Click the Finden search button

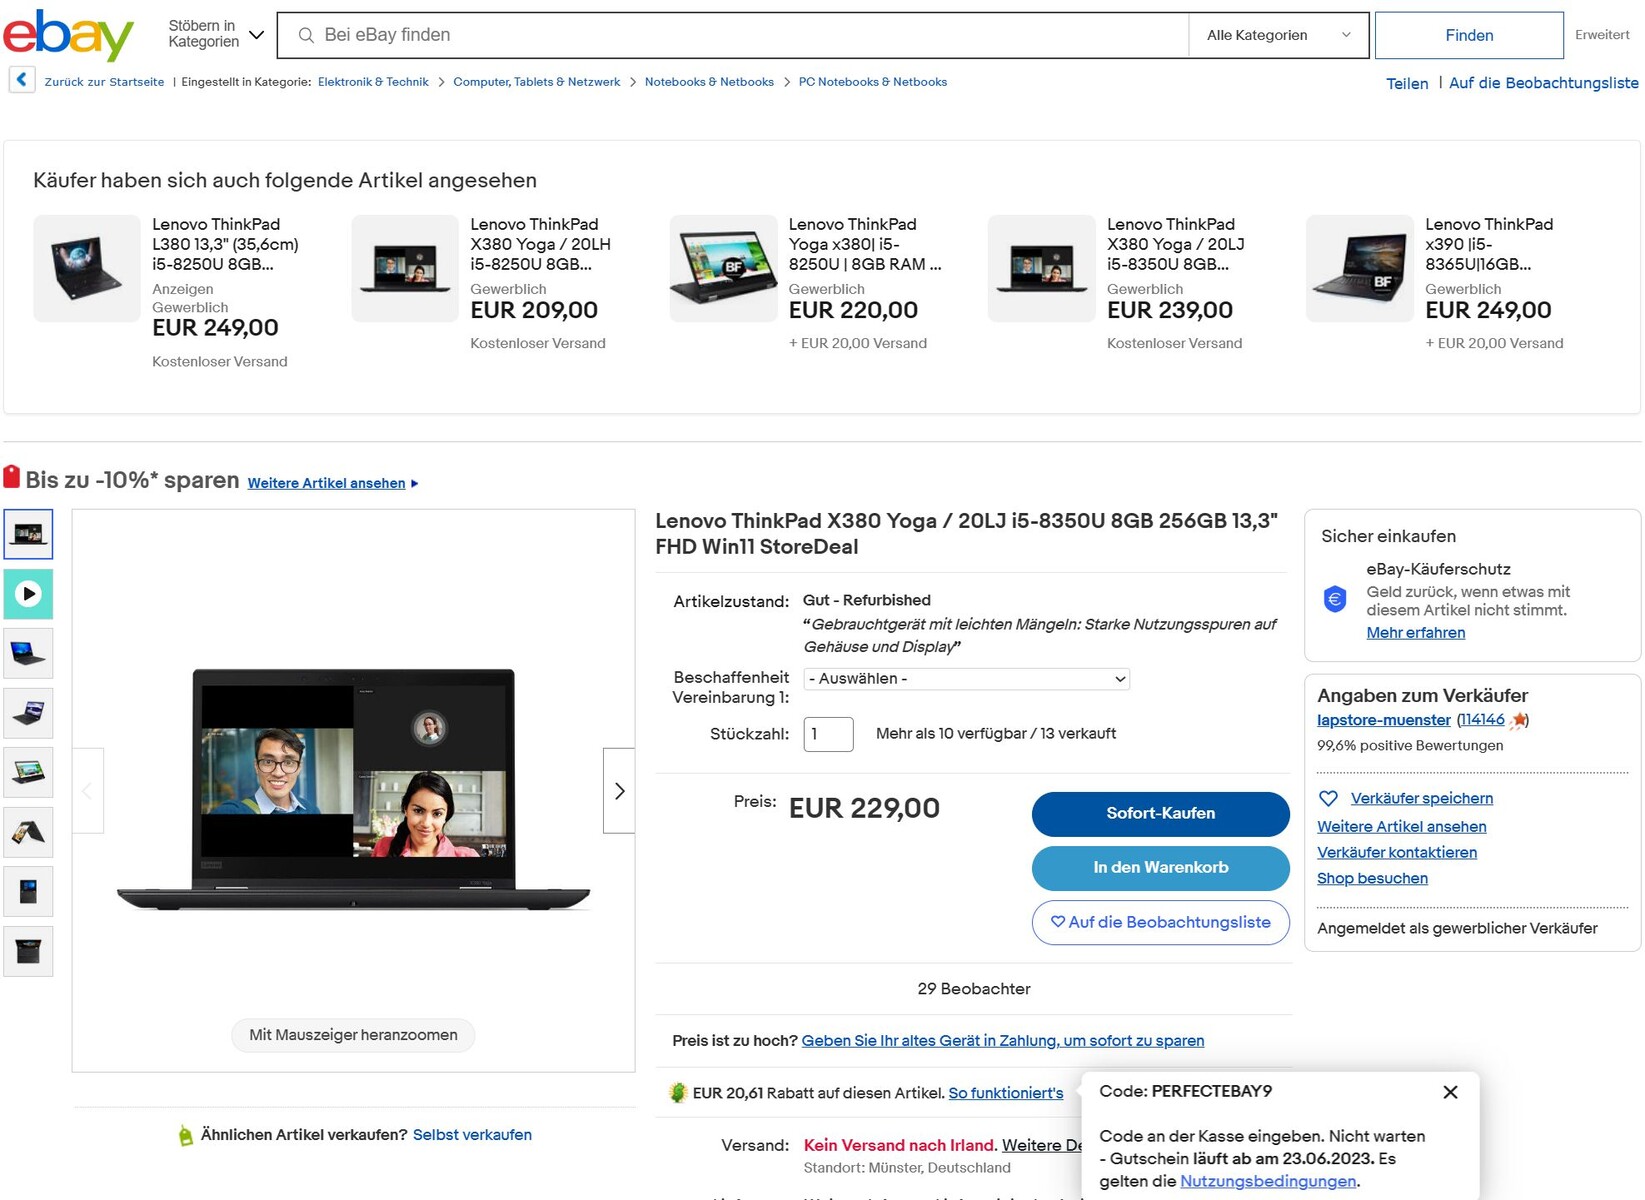[1469, 35]
